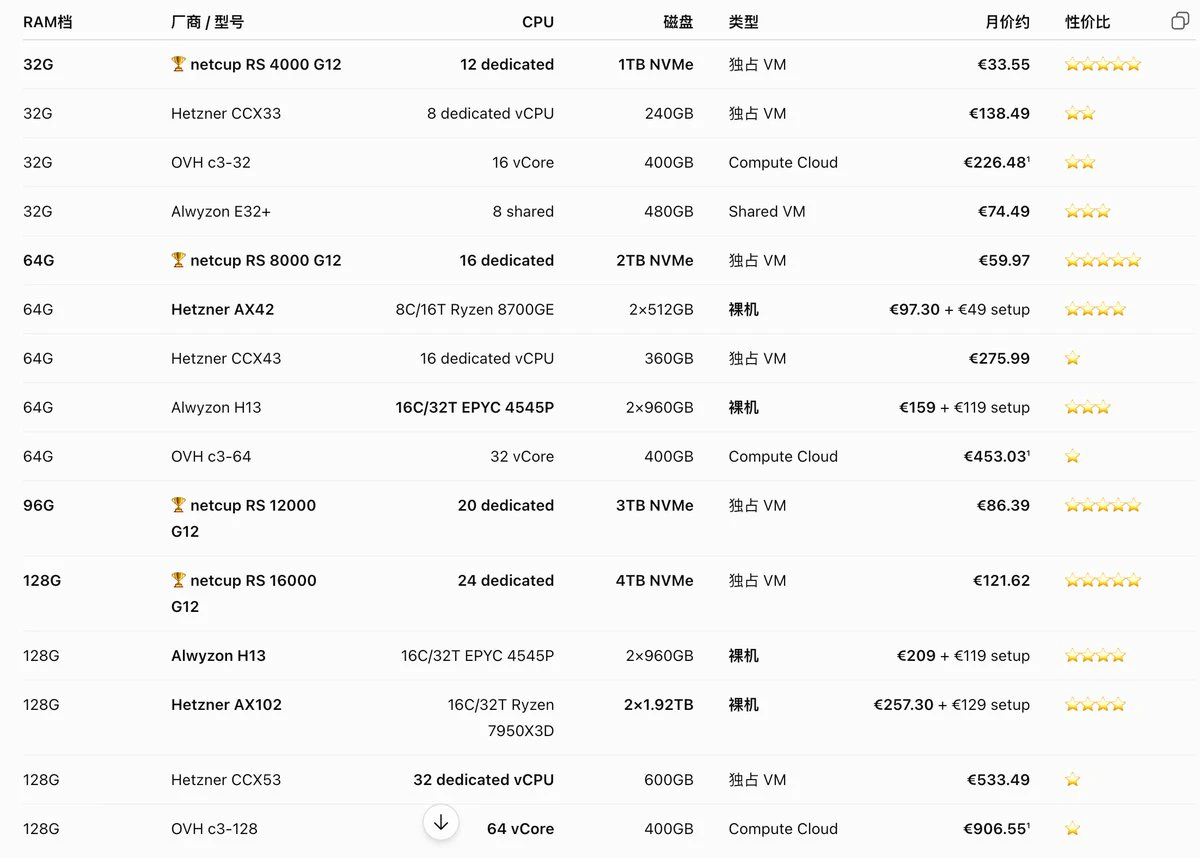Click the €906.55 price
This screenshot has height=858, width=1200.
pyautogui.click(x=997, y=828)
